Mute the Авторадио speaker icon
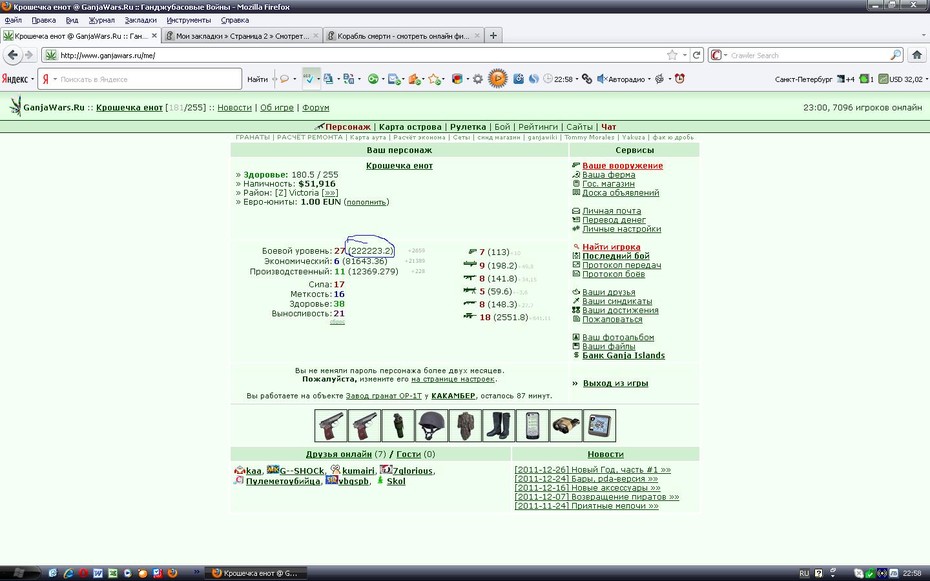The width and height of the screenshot is (930, 581). click(601, 78)
